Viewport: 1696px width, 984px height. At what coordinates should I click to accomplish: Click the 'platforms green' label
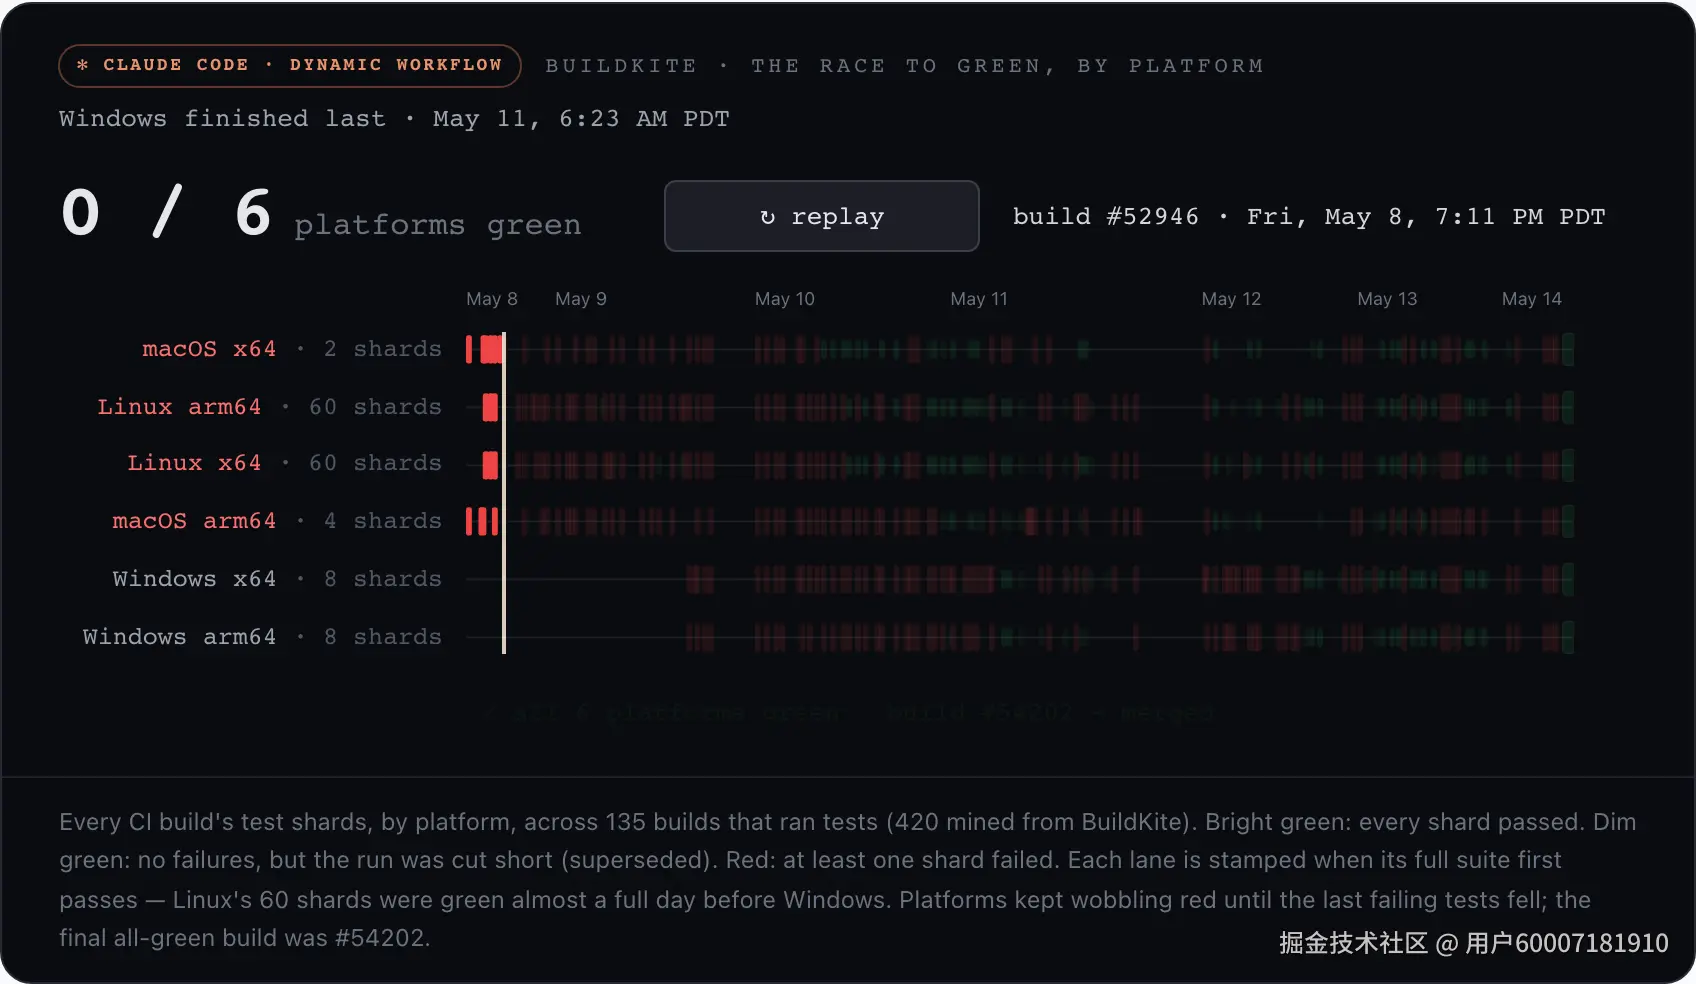pyautogui.click(x=437, y=225)
